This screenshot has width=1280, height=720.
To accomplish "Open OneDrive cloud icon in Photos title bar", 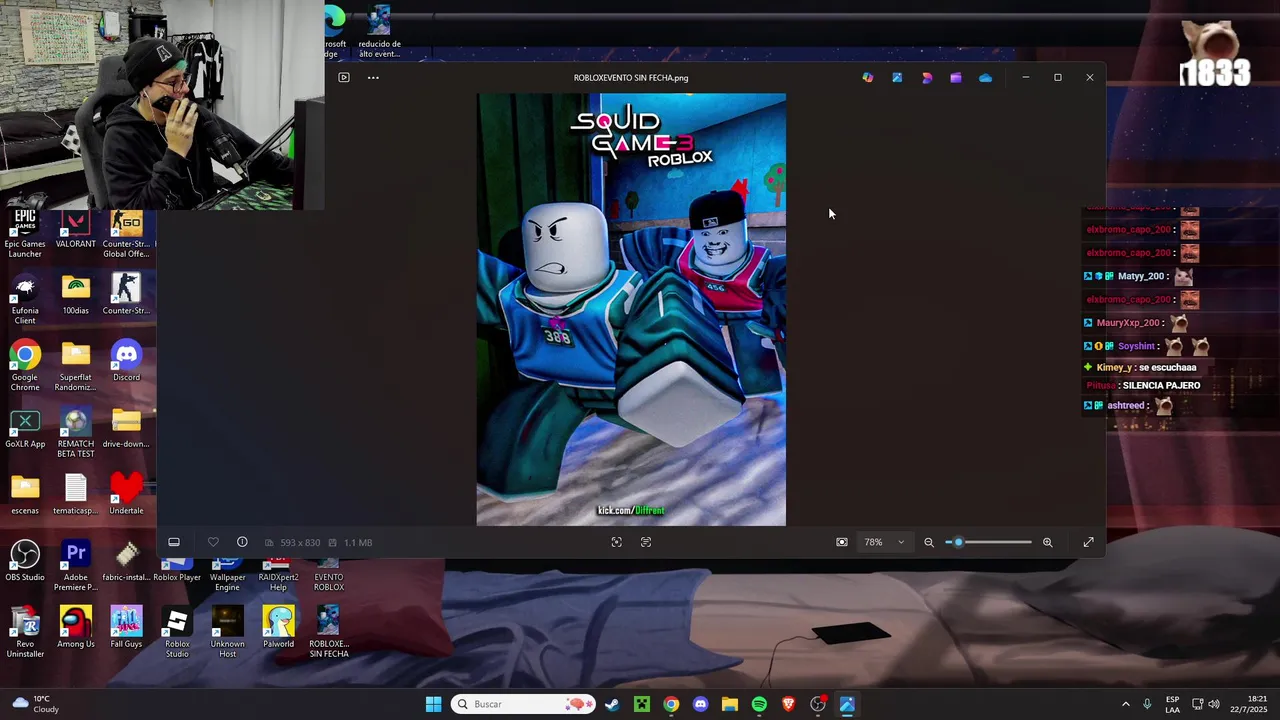I will (985, 77).
